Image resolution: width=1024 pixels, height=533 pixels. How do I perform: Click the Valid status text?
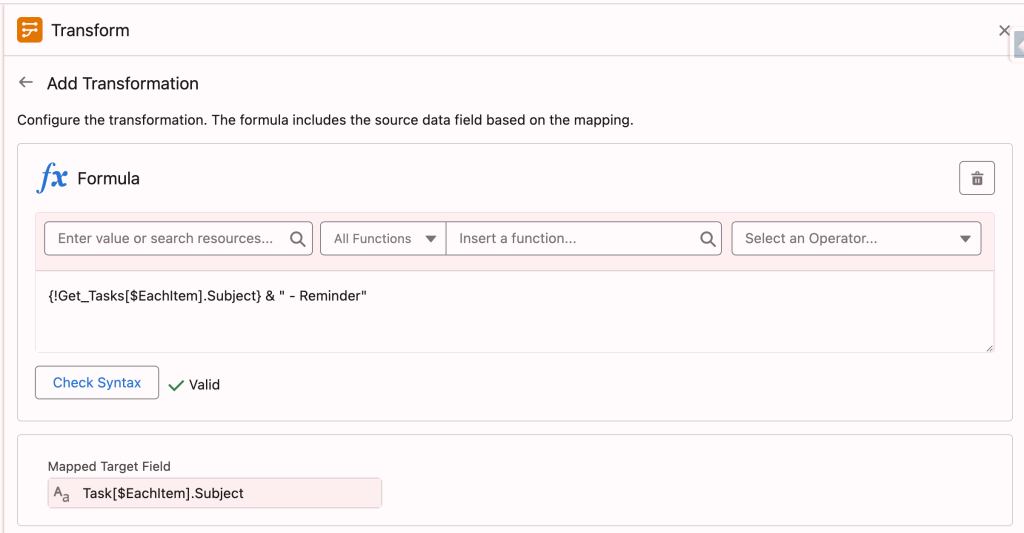[x=204, y=385]
